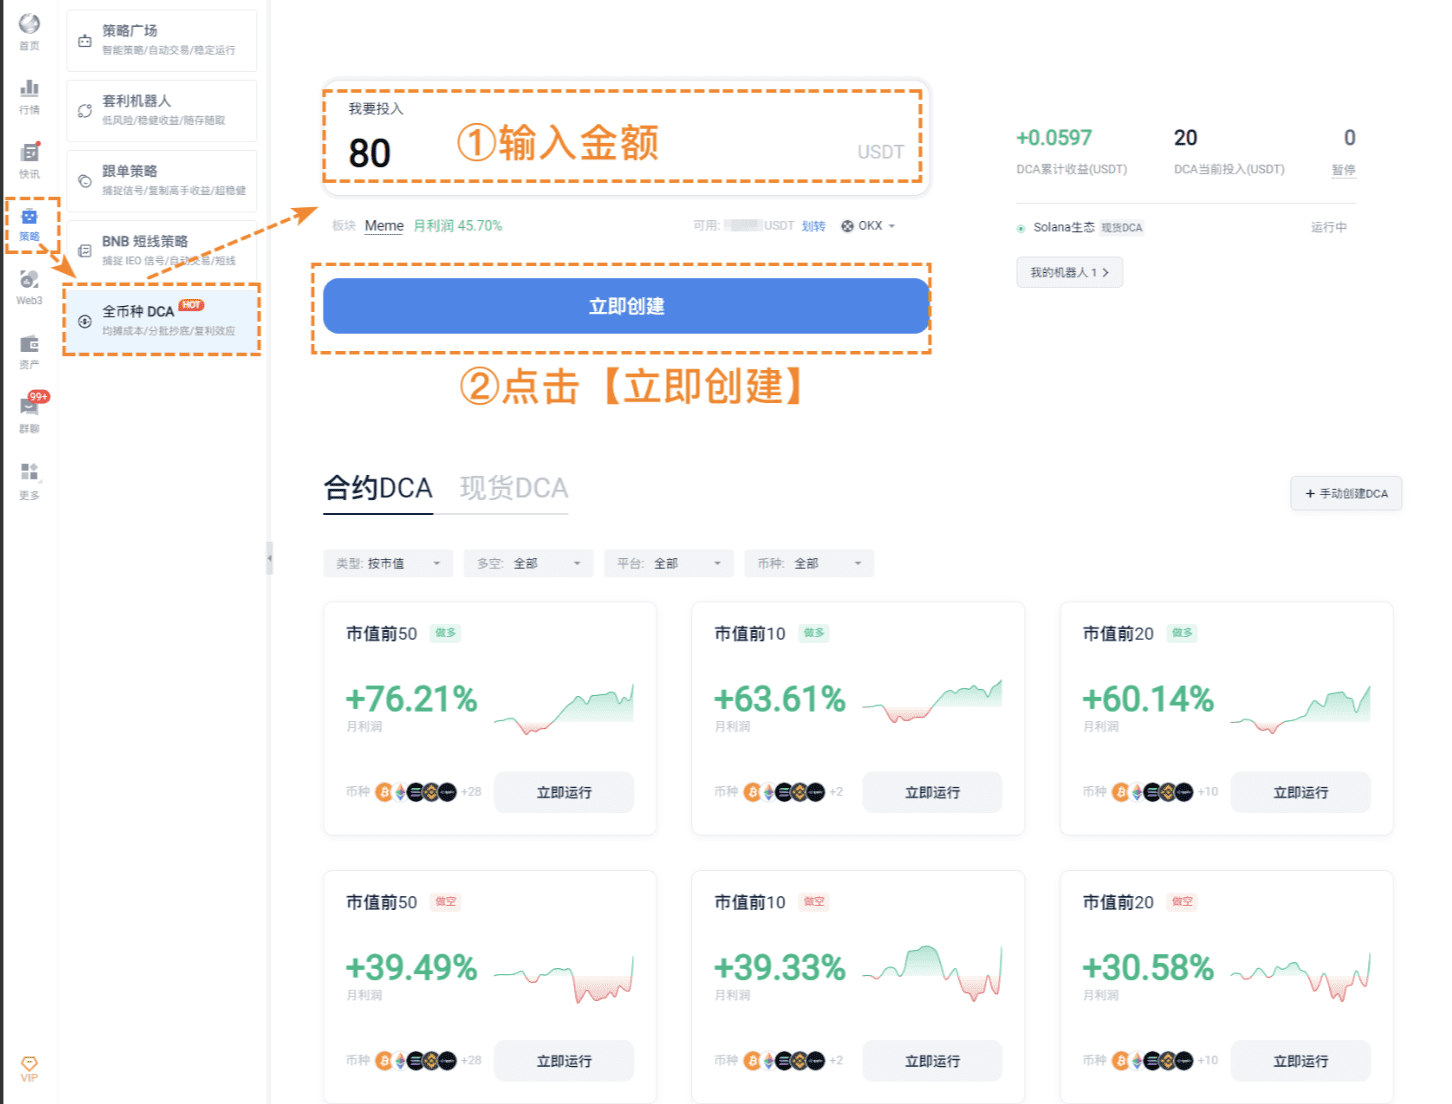Open the 群聊 chat icon with 99+ badge

tap(30, 407)
